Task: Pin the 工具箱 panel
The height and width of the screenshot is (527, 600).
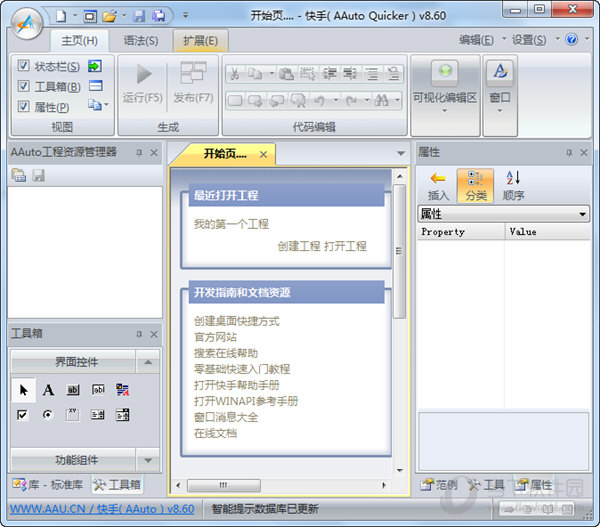Action: tap(139, 334)
